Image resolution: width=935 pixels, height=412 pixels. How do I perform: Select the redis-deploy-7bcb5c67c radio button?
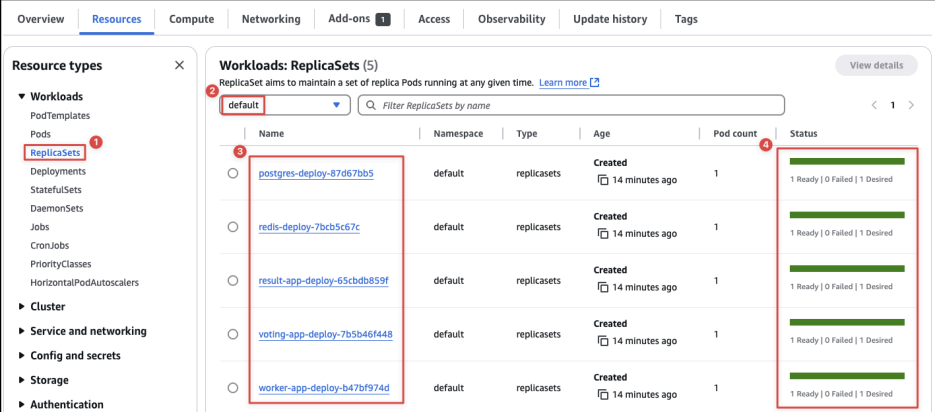[x=233, y=227]
